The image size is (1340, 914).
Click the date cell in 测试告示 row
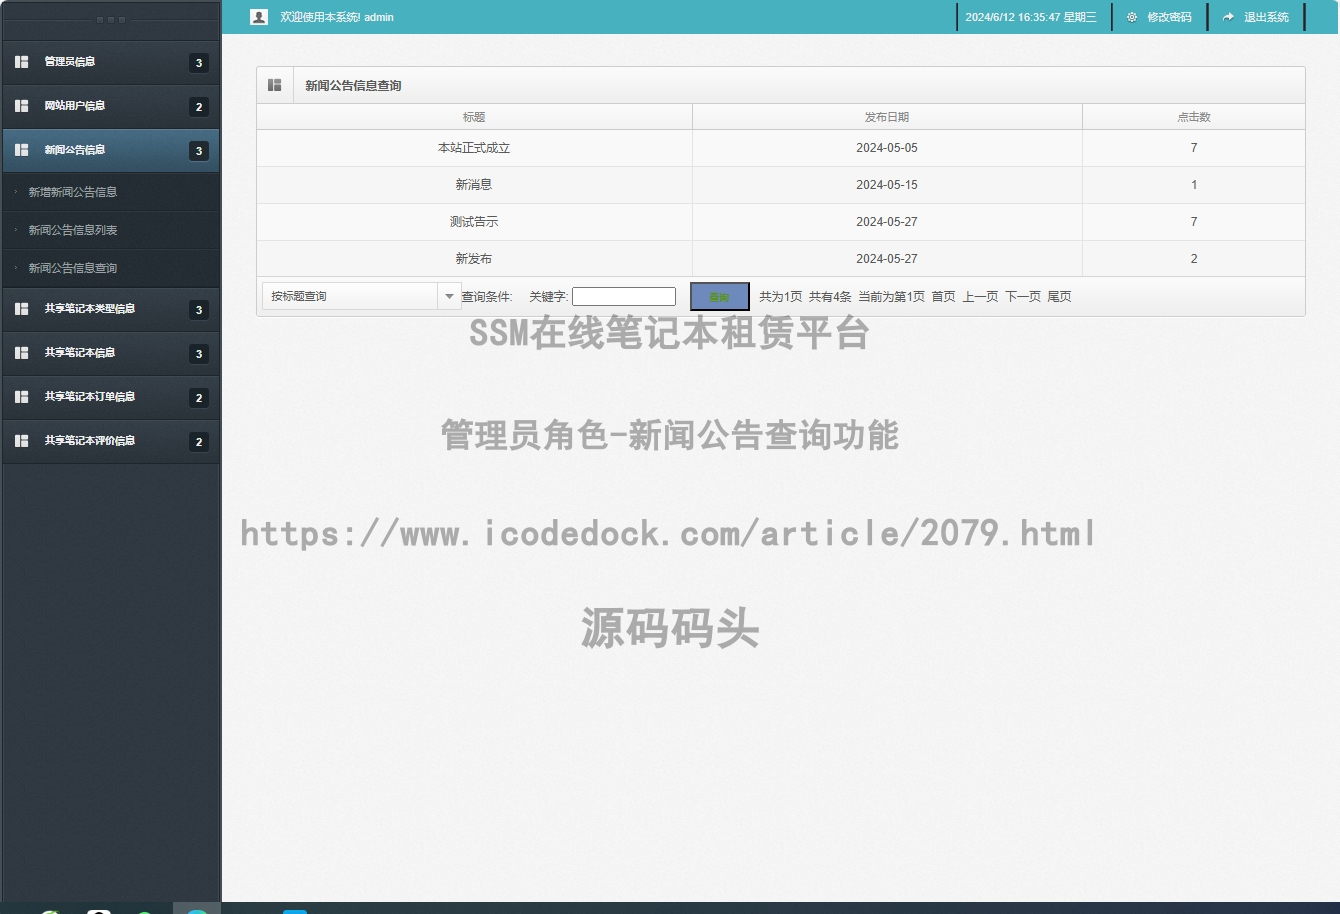click(887, 222)
